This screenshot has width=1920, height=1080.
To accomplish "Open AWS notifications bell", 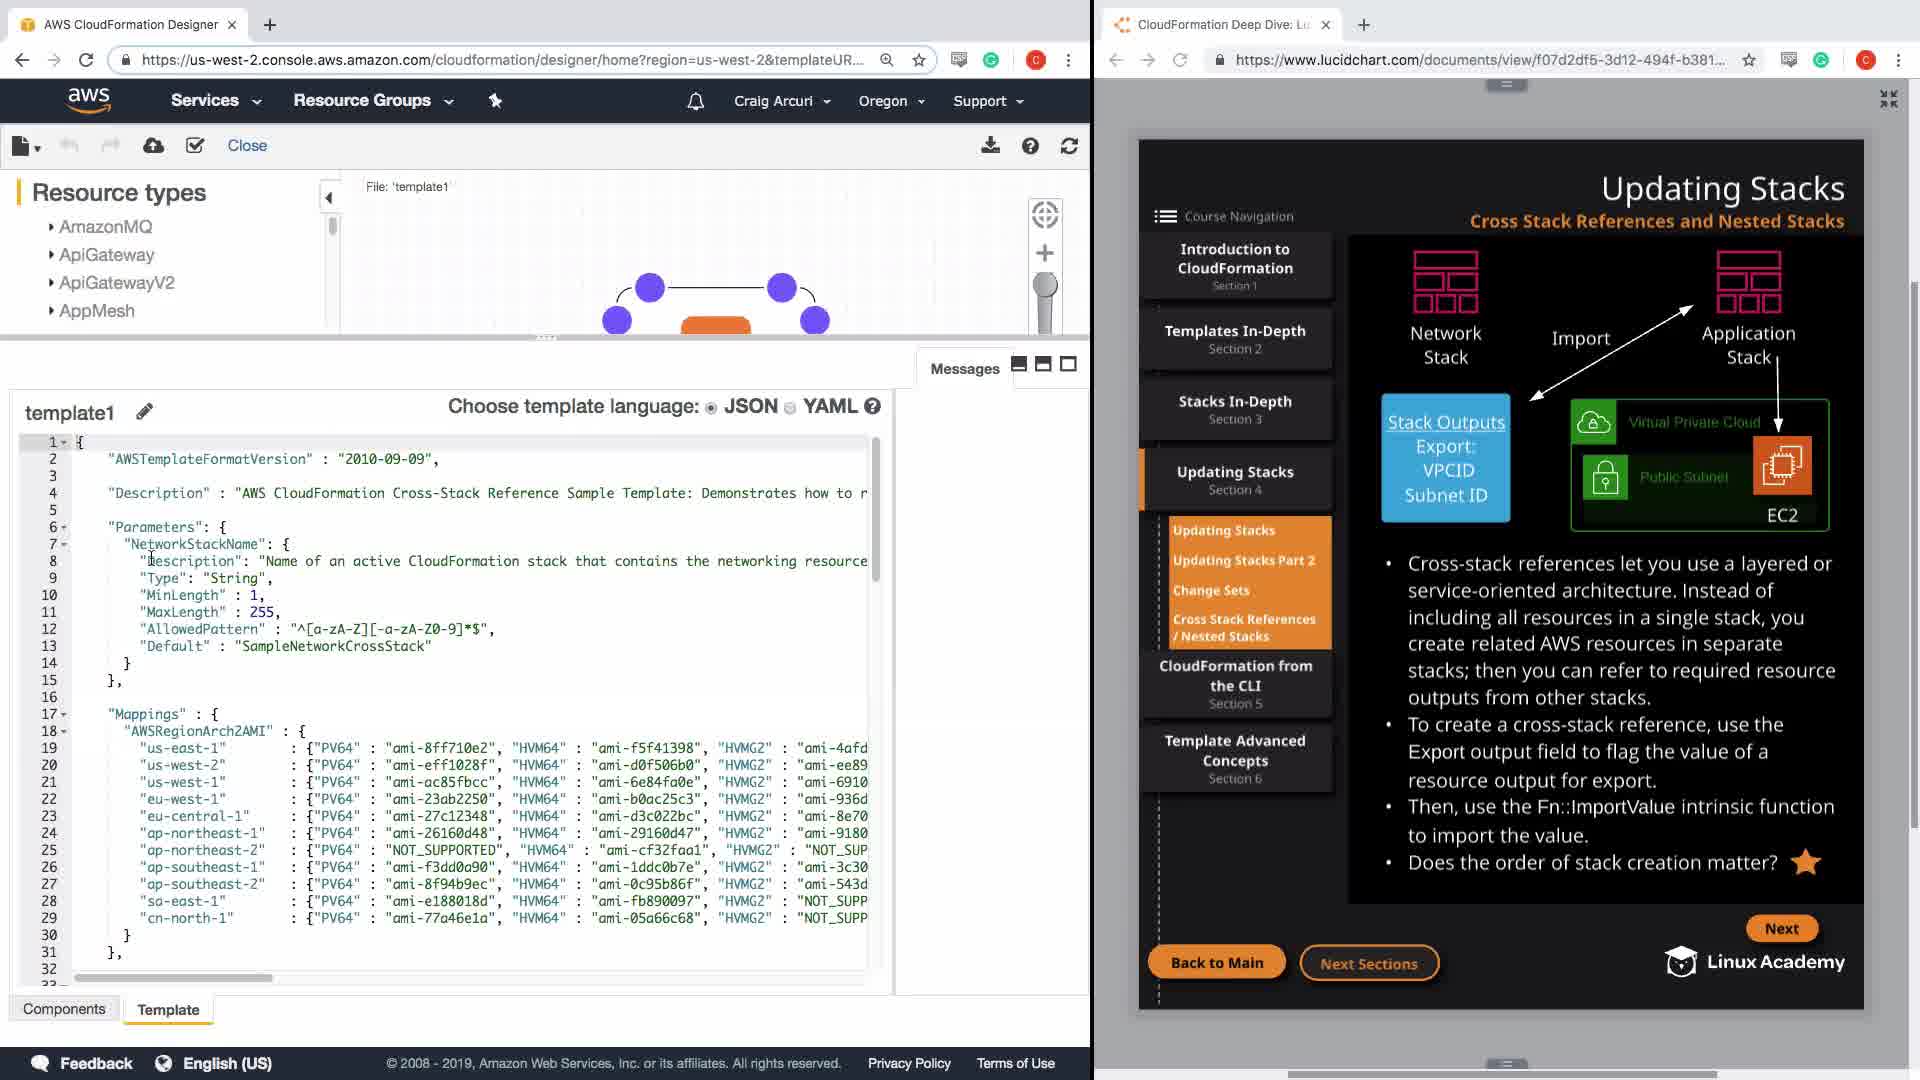I will point(696,101).
